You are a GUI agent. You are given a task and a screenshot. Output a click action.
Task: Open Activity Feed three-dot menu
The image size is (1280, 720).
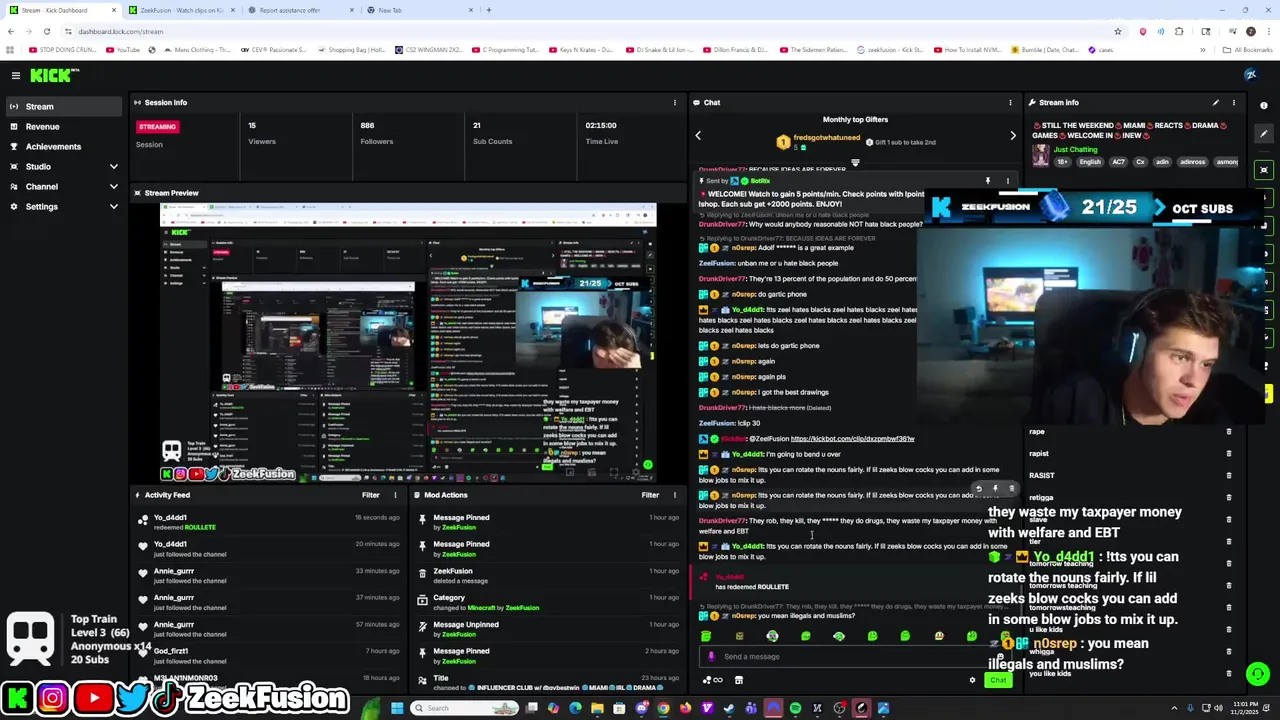(x=395, y=495)
